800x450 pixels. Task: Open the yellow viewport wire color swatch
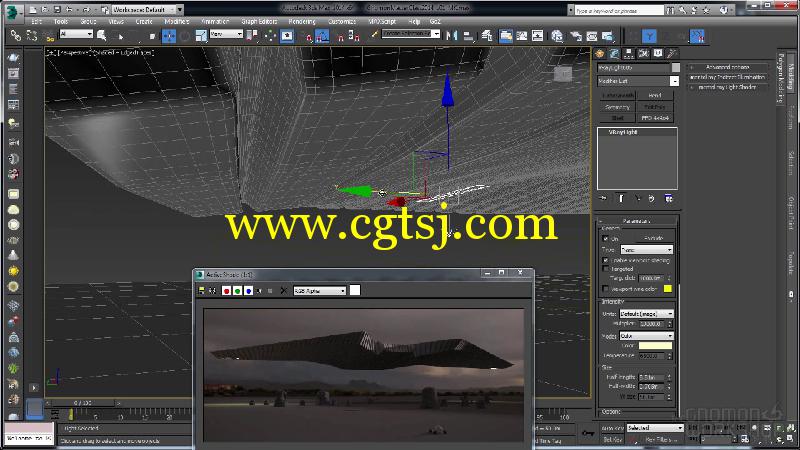[667, 289]
